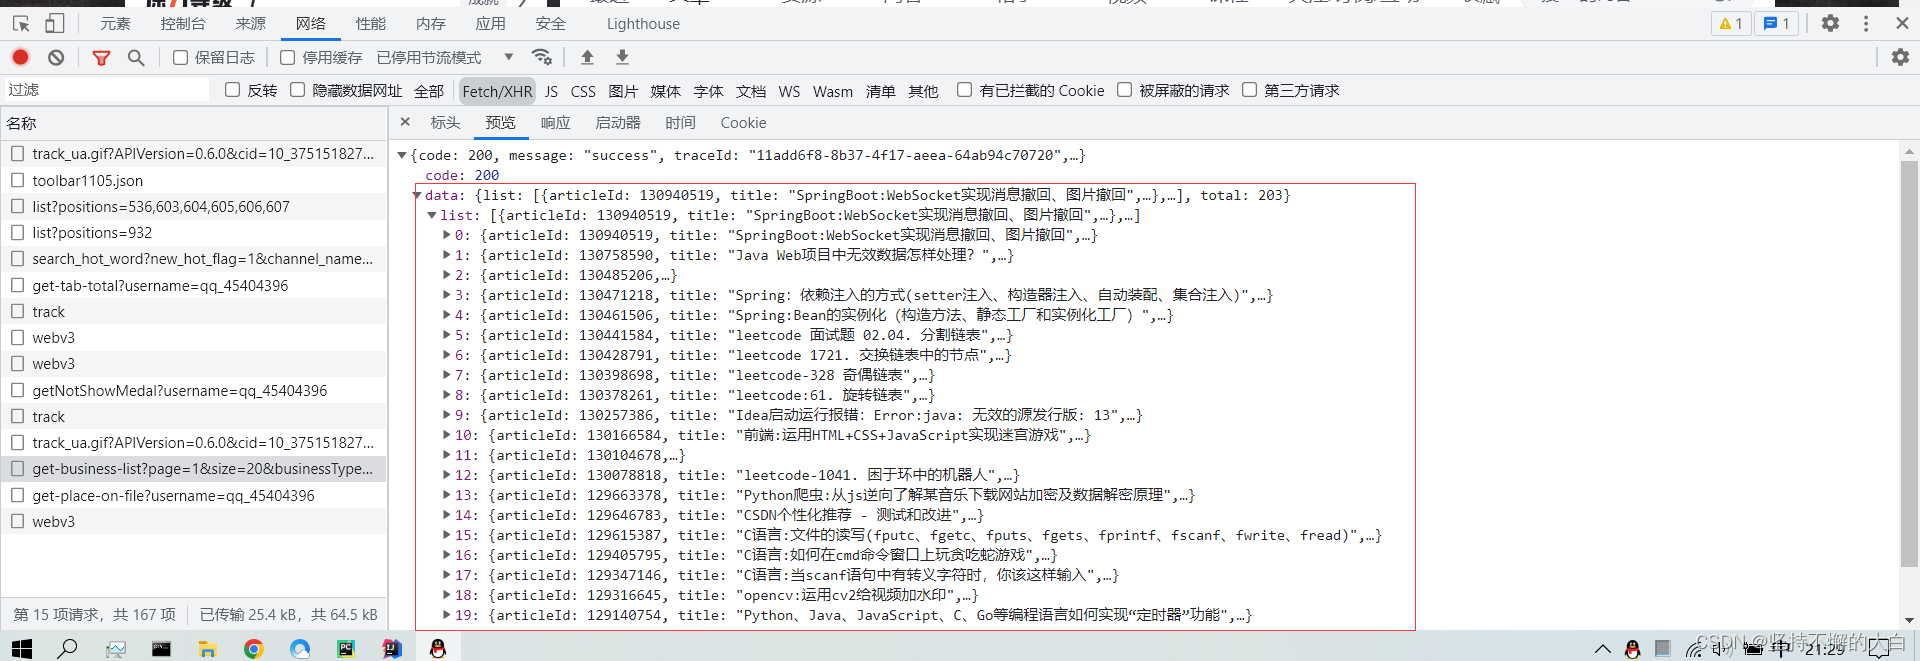Select getNotShowMedal?username request row

click(x=194, y=390)
